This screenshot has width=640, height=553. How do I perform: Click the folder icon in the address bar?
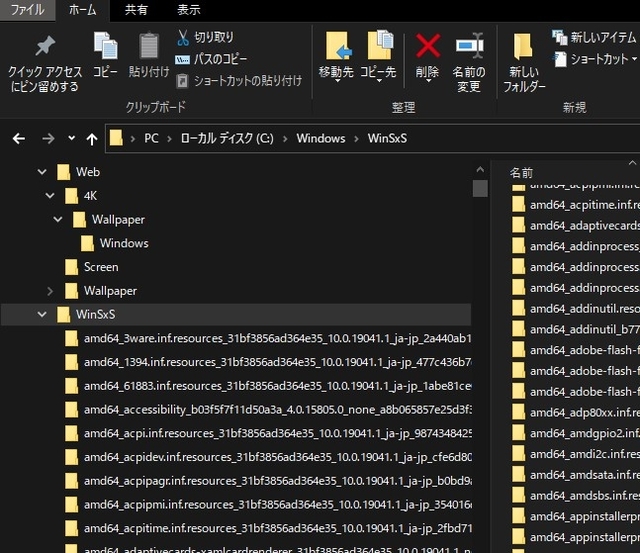[116, 138]
